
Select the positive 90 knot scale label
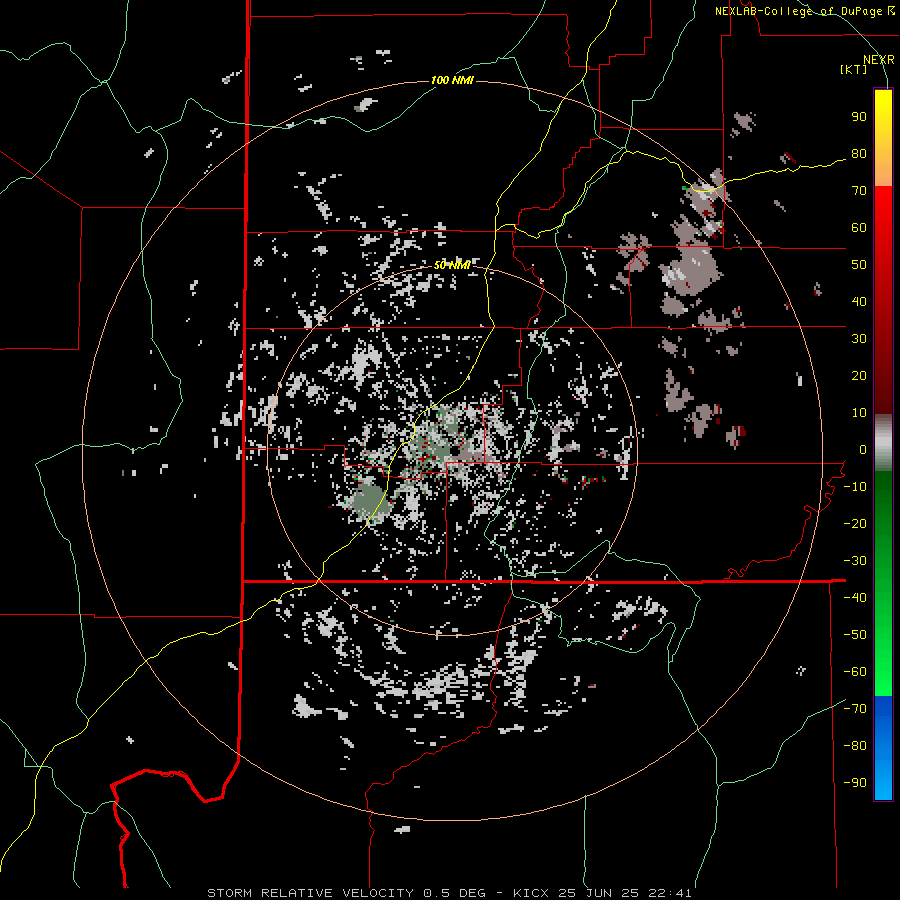click(859, 117)
